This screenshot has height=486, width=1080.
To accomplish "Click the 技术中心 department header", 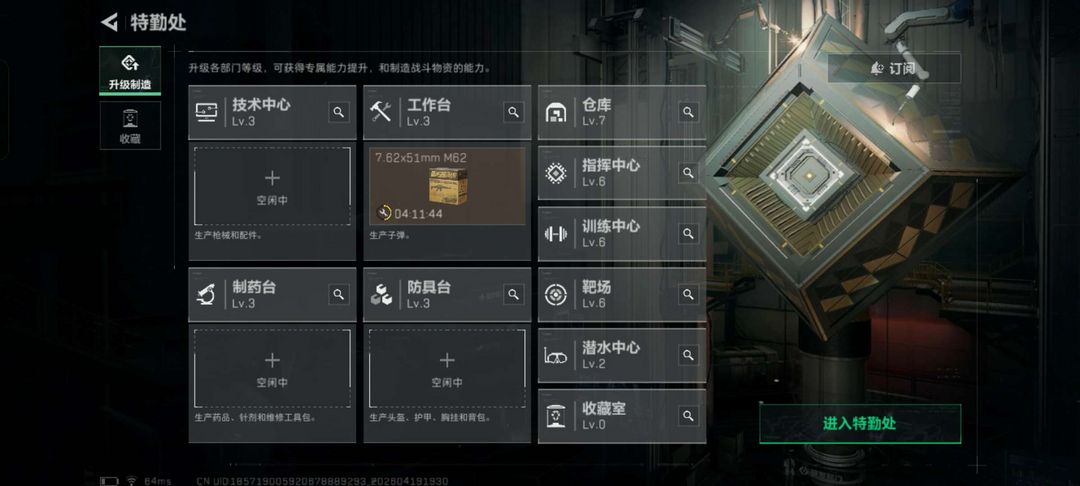I will coord(272,112).
